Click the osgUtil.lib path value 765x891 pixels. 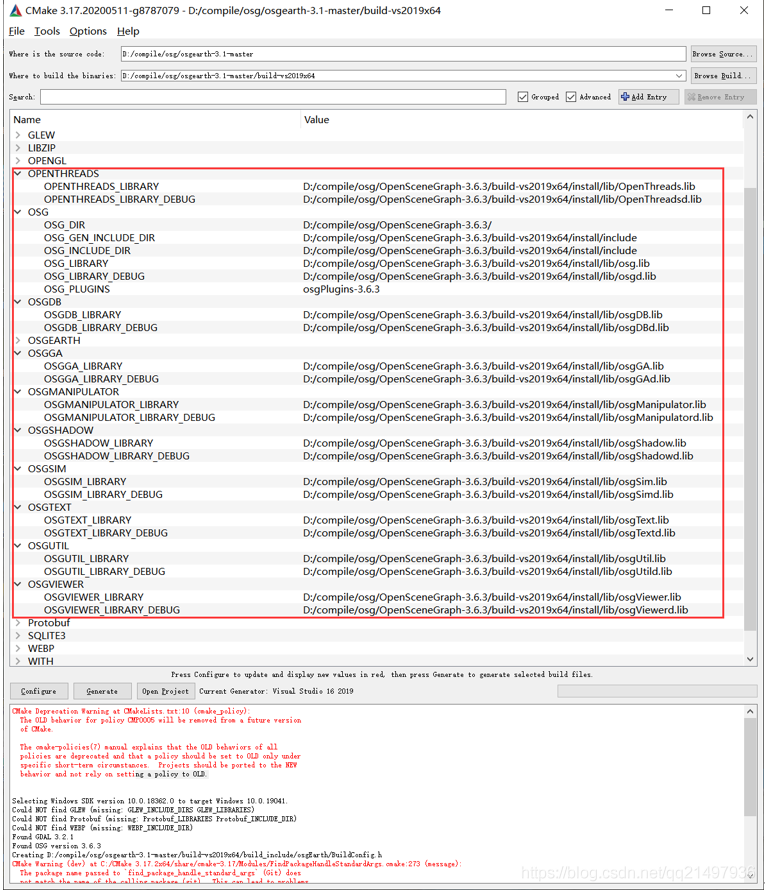click(484, 559)
